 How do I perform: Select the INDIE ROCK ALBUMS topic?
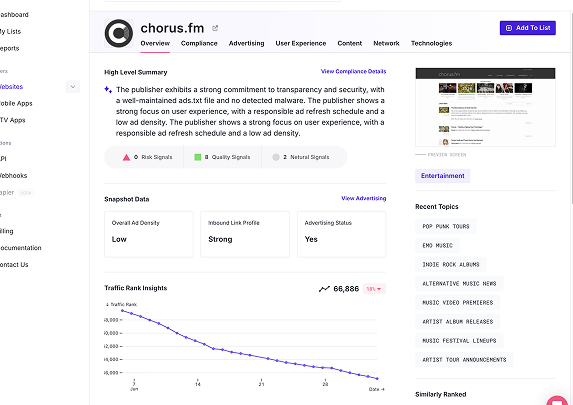451,265
